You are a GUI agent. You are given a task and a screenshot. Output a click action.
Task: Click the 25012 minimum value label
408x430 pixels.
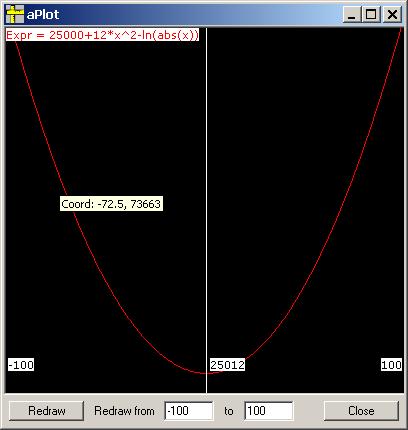227,365
